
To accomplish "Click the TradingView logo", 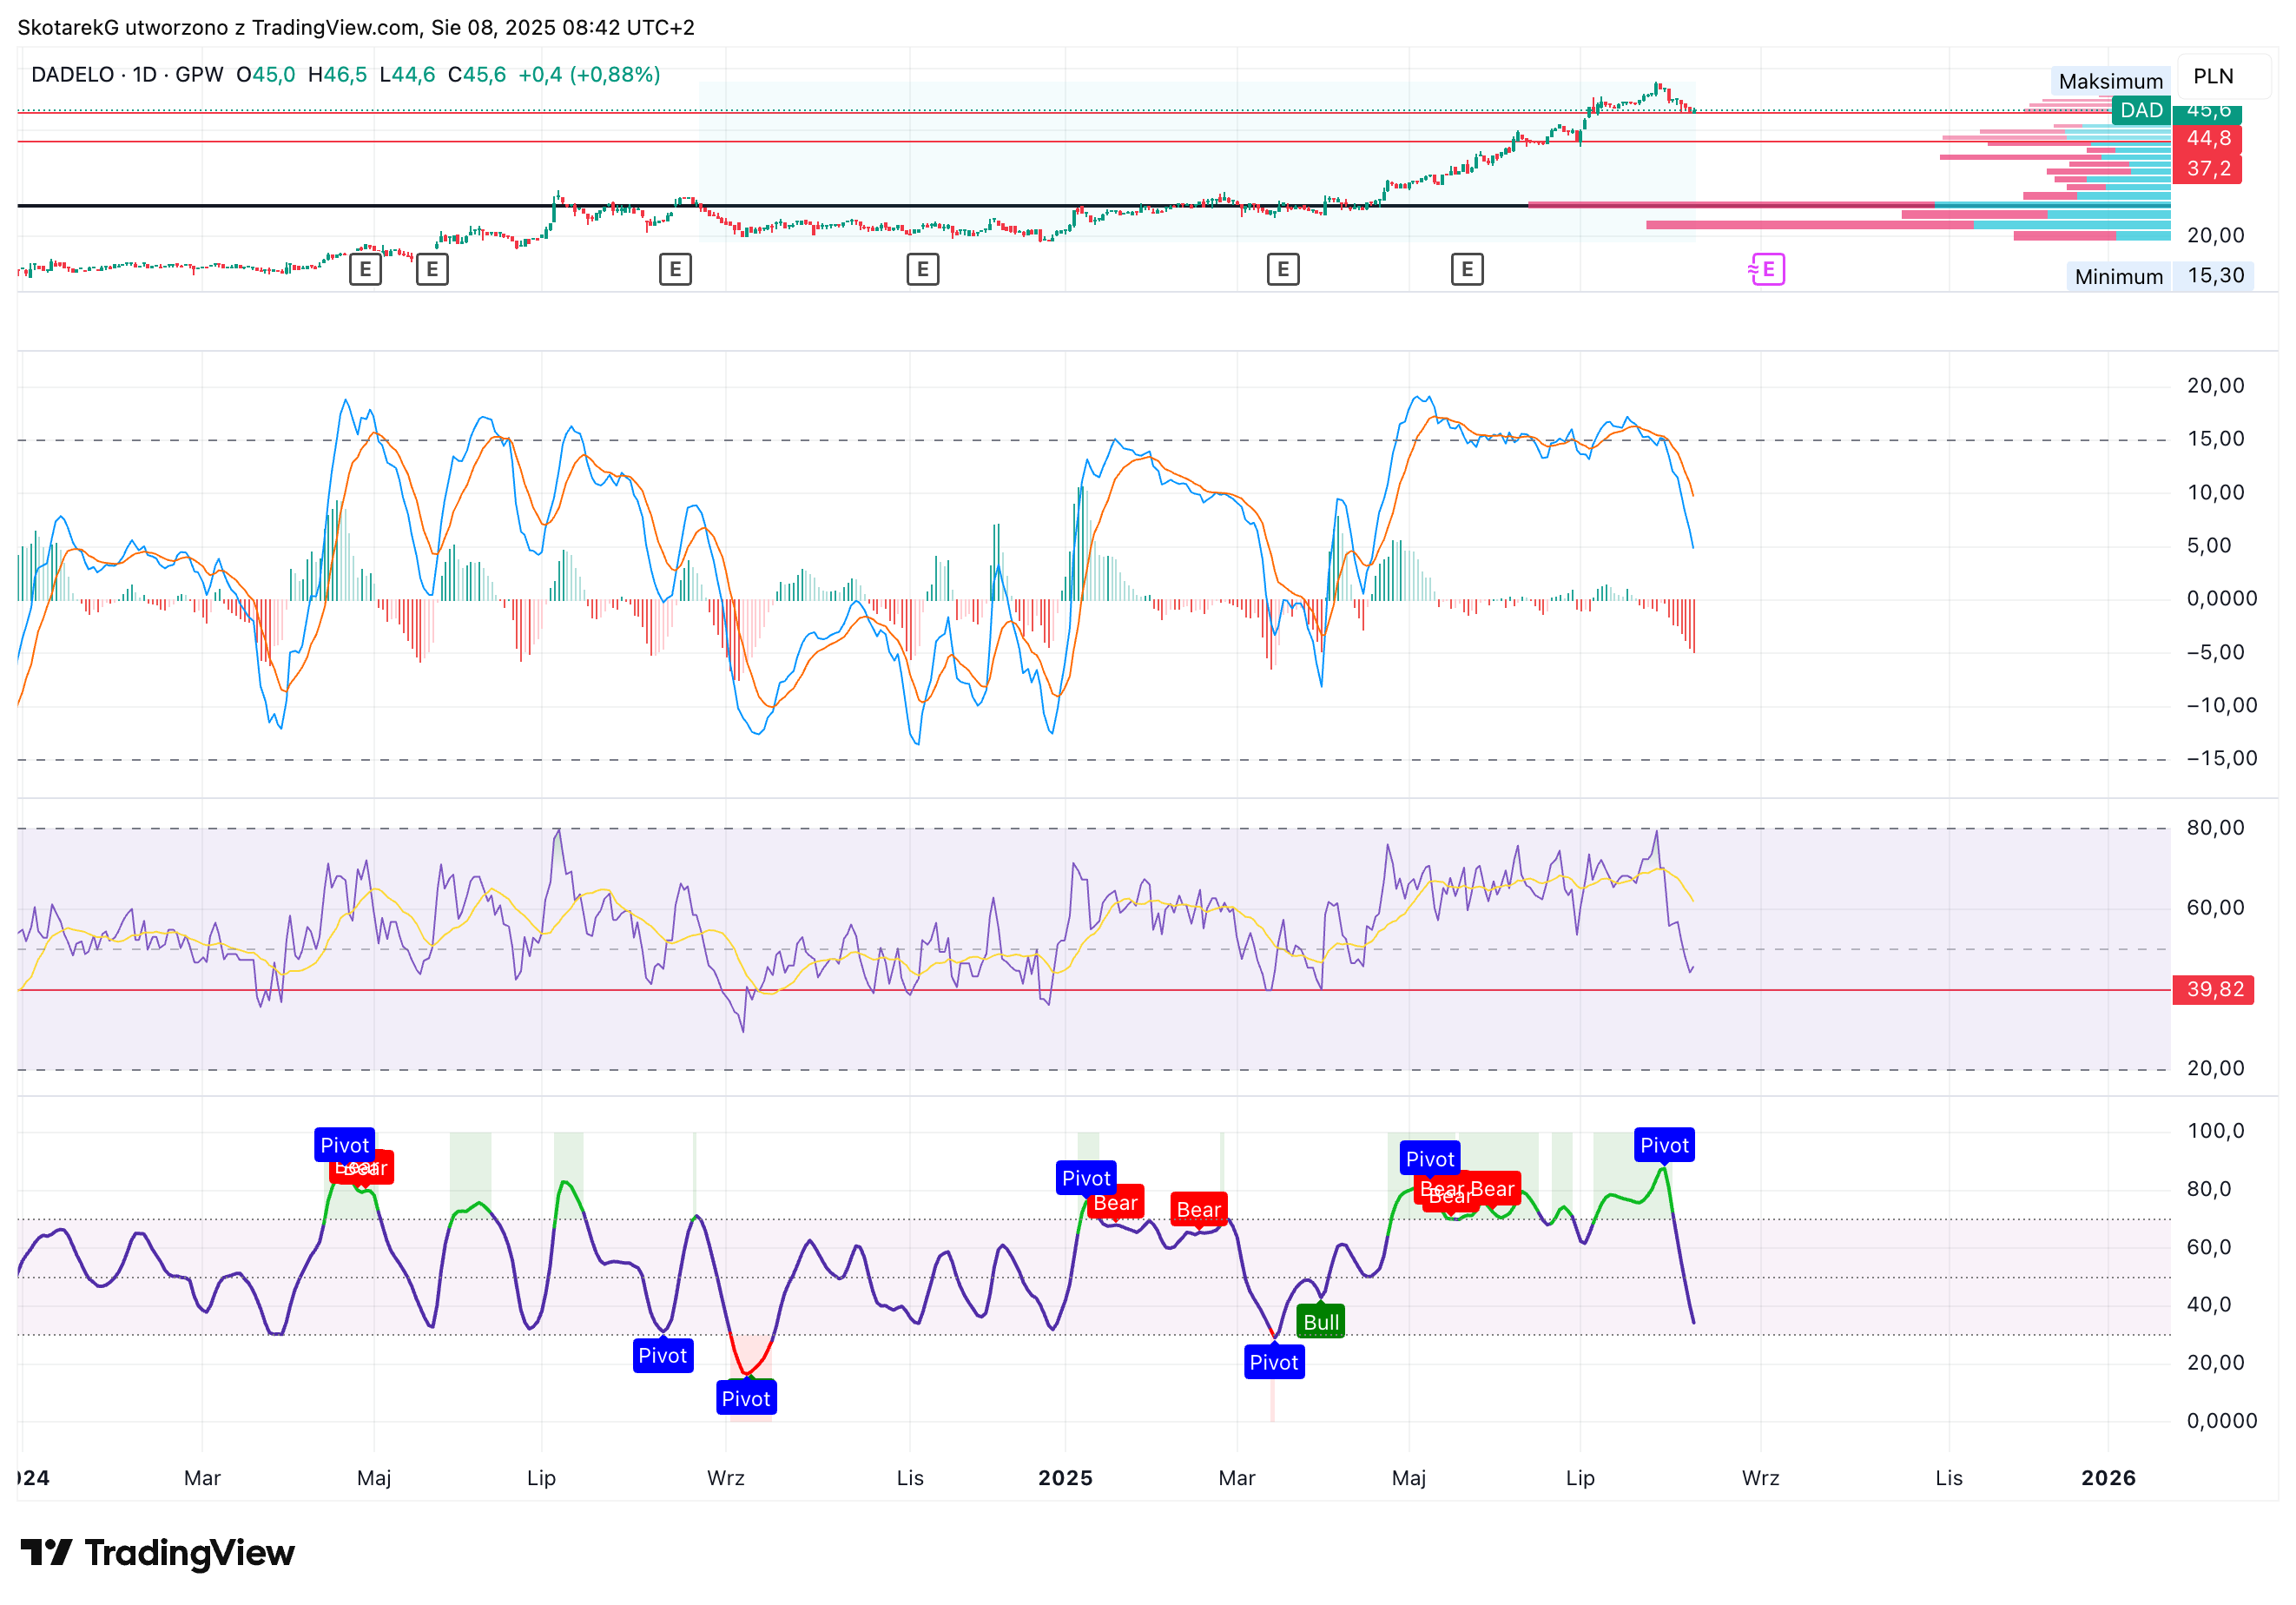I will [x=157, y=1552].
